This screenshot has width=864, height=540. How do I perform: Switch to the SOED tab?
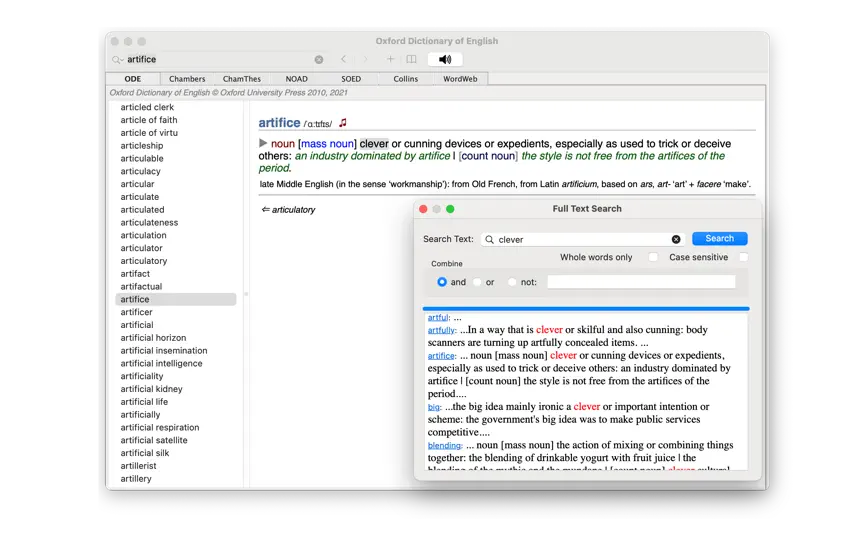pyautogui.click(x=351, y=79)
